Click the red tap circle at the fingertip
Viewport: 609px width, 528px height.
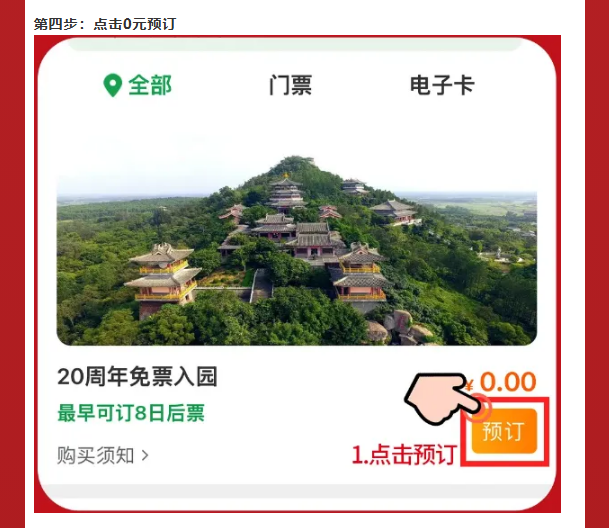point(479,408)
